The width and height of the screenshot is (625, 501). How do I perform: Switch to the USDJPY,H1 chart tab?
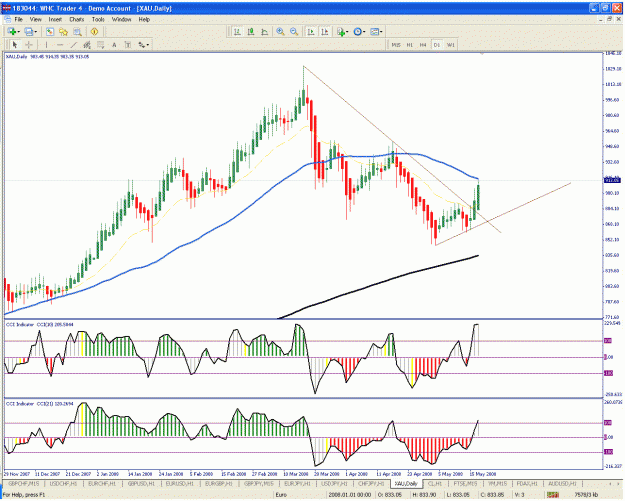tap(334, 483)
